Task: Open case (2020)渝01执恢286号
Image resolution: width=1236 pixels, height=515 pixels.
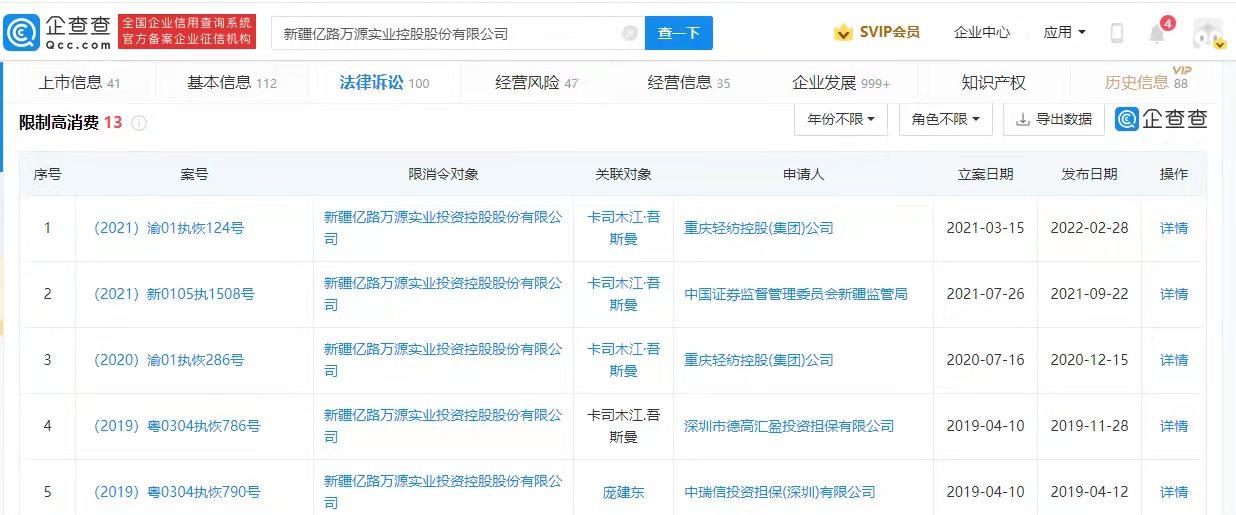Action: (x=169, y=360)
